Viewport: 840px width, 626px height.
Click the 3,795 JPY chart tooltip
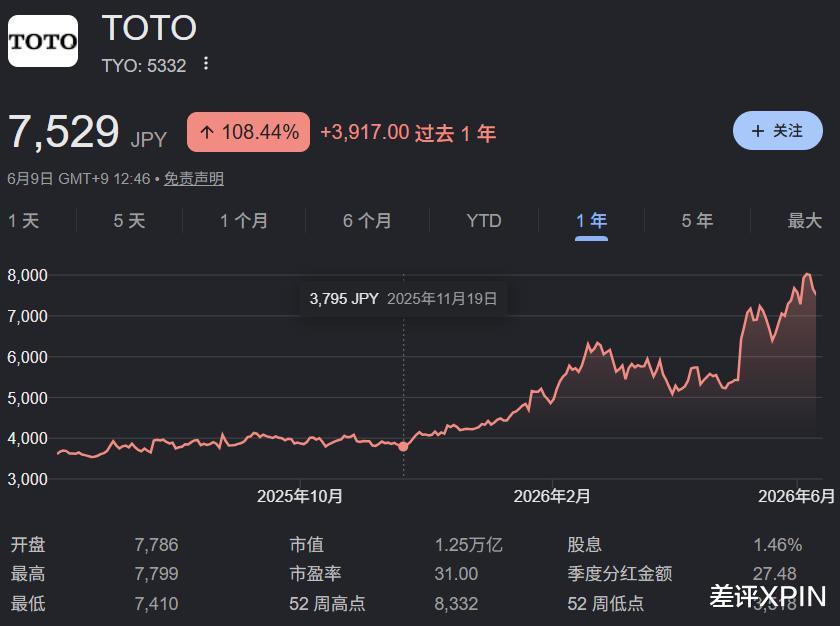coord(403,298)
